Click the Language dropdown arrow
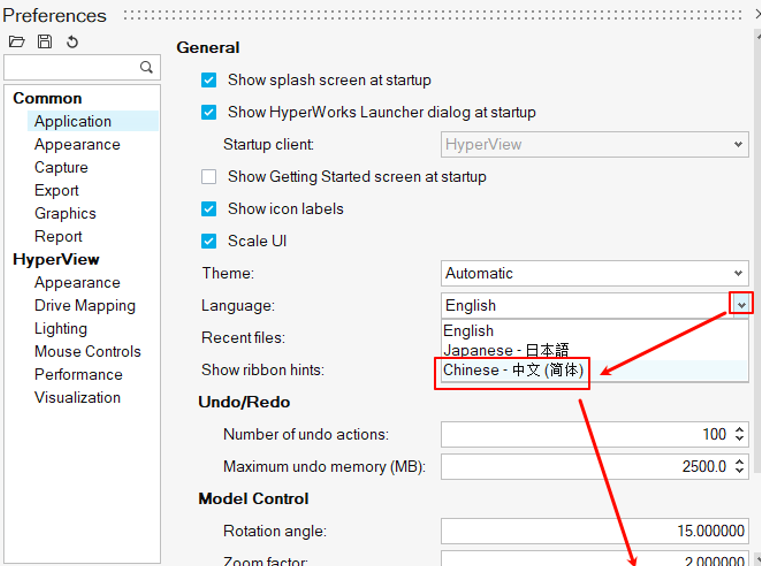Viewport: 761px width, 566px height. click(740, 304)
